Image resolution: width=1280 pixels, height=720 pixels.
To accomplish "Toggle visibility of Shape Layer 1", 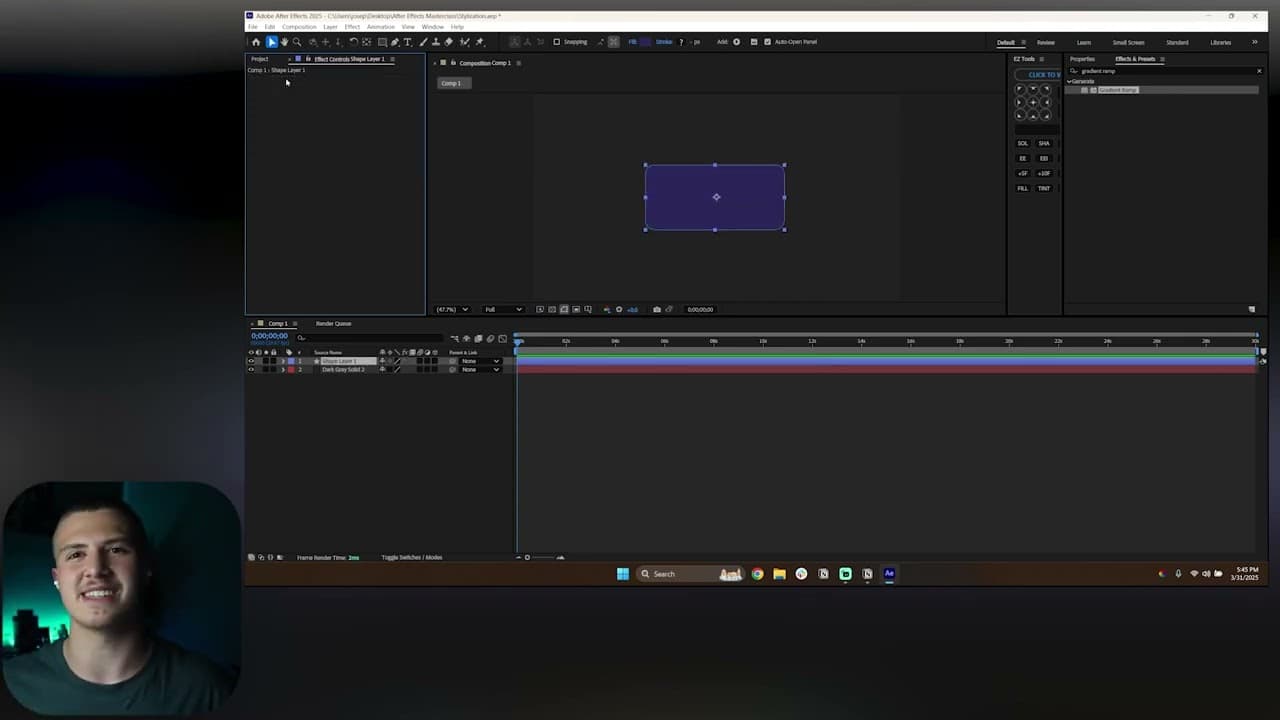I will click(250, 361).
